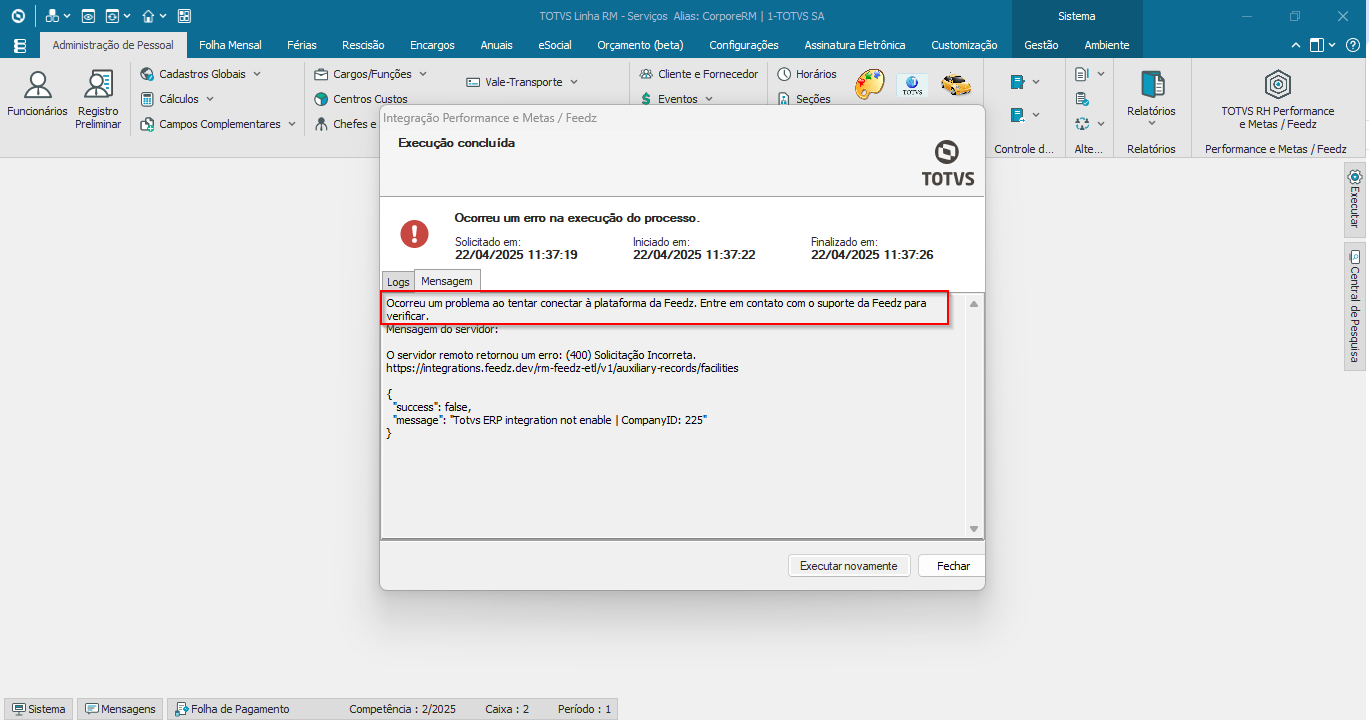Open the Customização ribbon tab
The width and height of the screenshot is (1369, 720).
tap(964, 45)
